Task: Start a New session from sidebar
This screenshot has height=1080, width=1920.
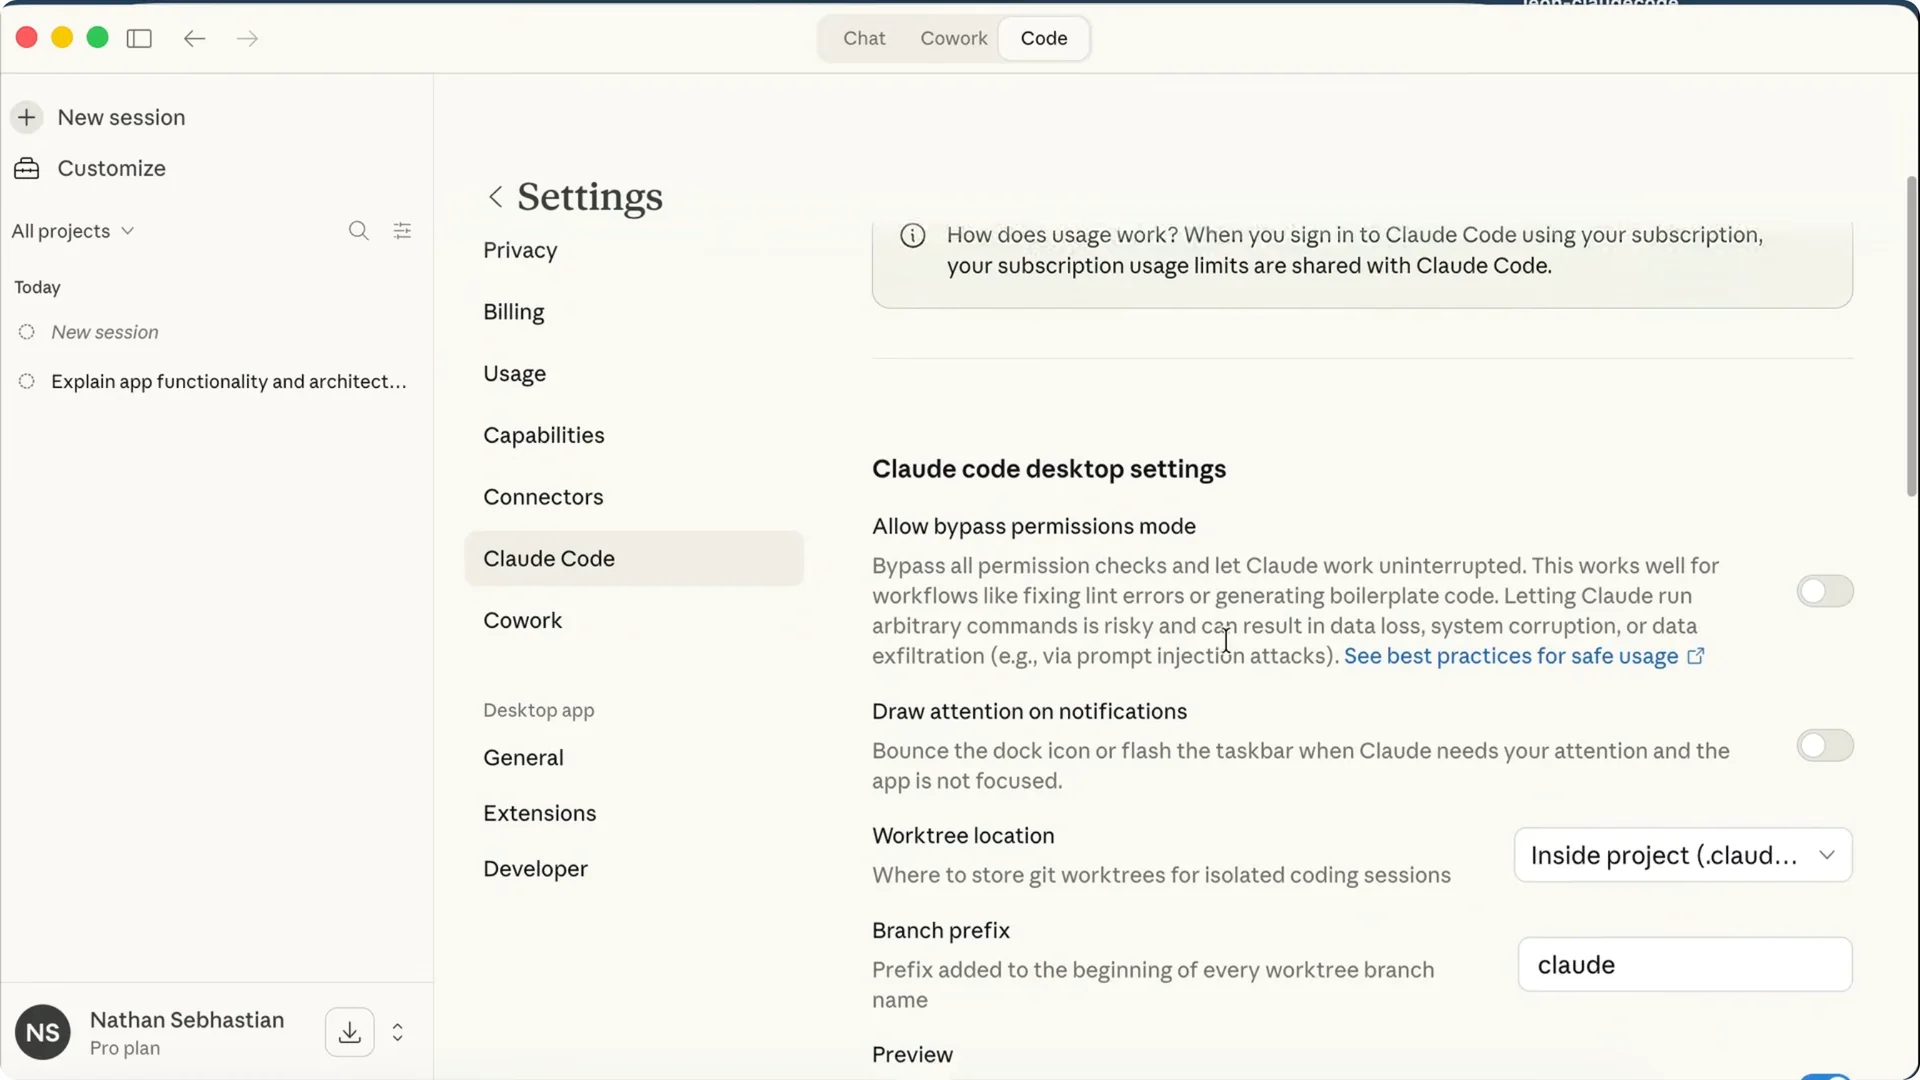Action: tap(121, 117)
